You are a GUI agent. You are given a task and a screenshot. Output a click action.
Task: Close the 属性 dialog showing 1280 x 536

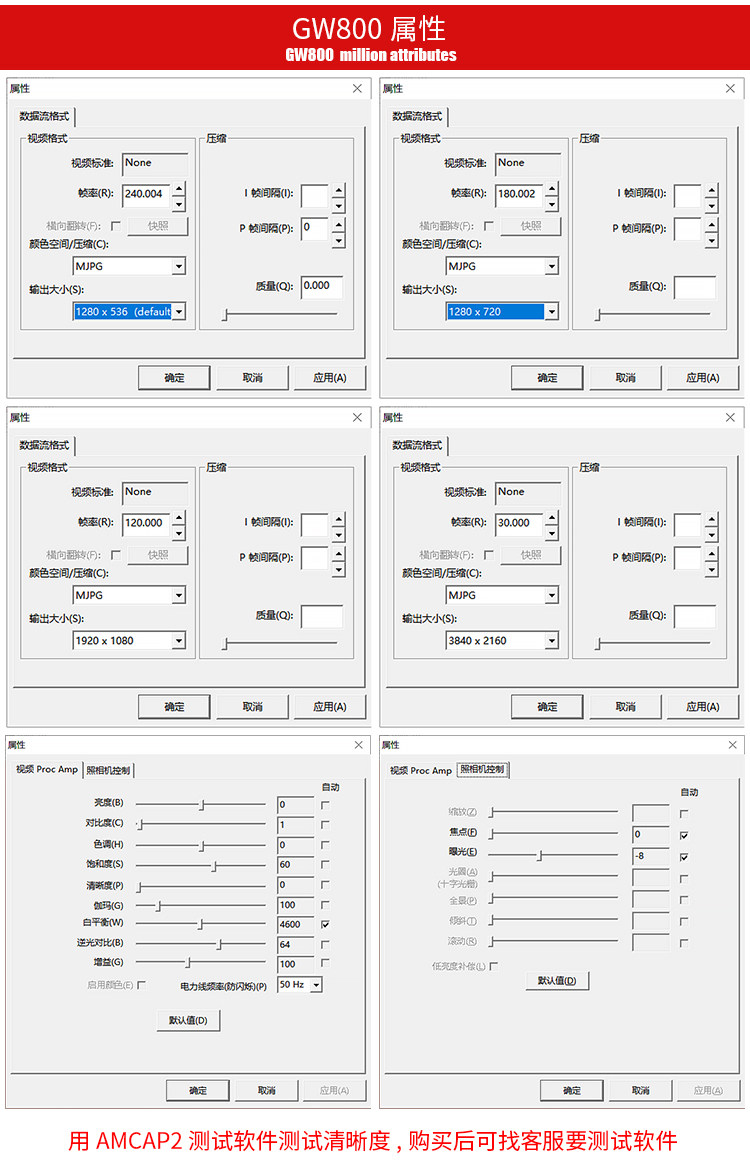click(x=357, y=88)
